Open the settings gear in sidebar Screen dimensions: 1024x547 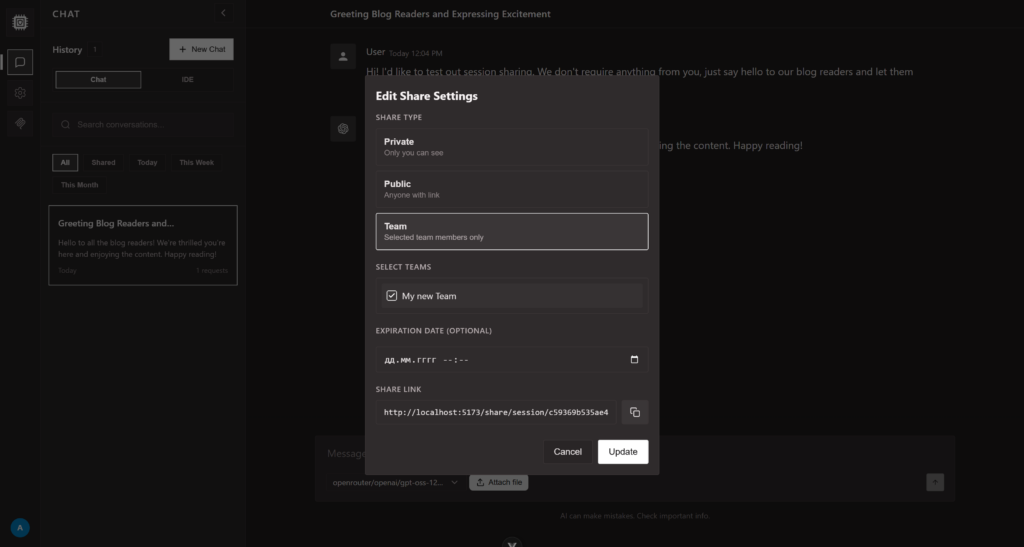20,93
